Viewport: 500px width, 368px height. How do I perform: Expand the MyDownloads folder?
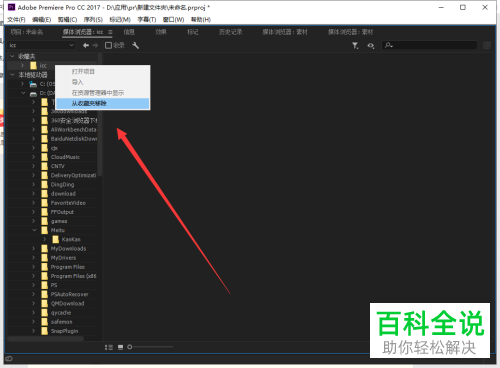(33, 248)
